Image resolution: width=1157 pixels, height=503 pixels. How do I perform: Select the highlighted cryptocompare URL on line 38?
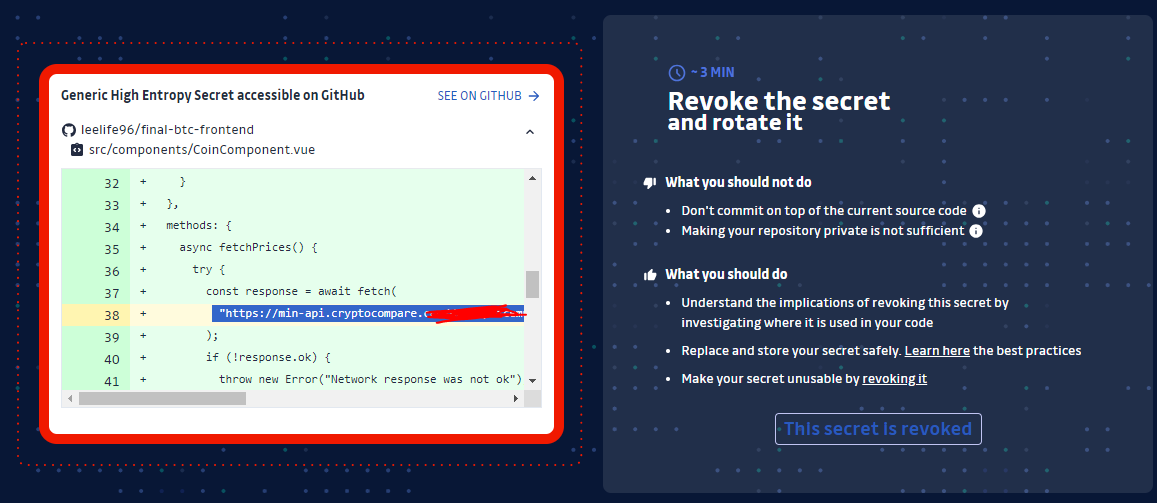point(368,313)
